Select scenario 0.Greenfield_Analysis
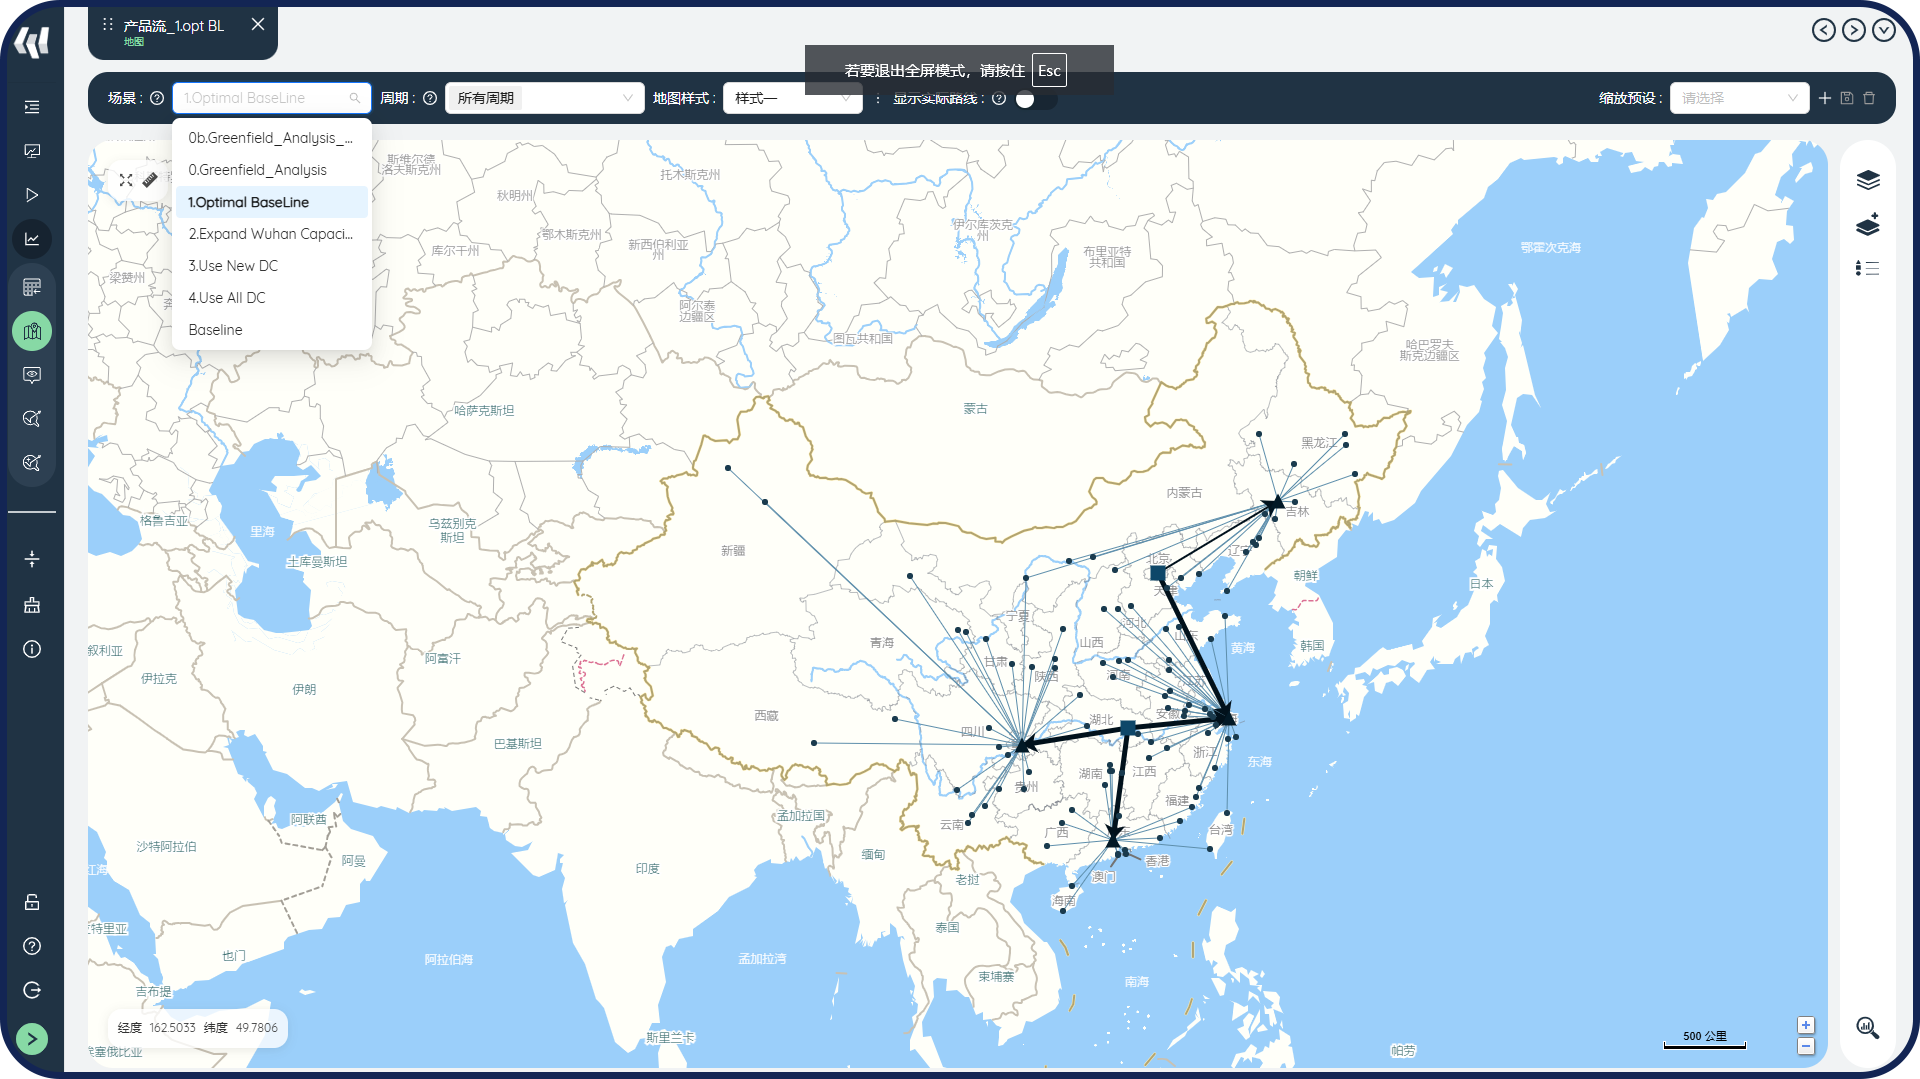The image size is (1920, 1079). 272,170
